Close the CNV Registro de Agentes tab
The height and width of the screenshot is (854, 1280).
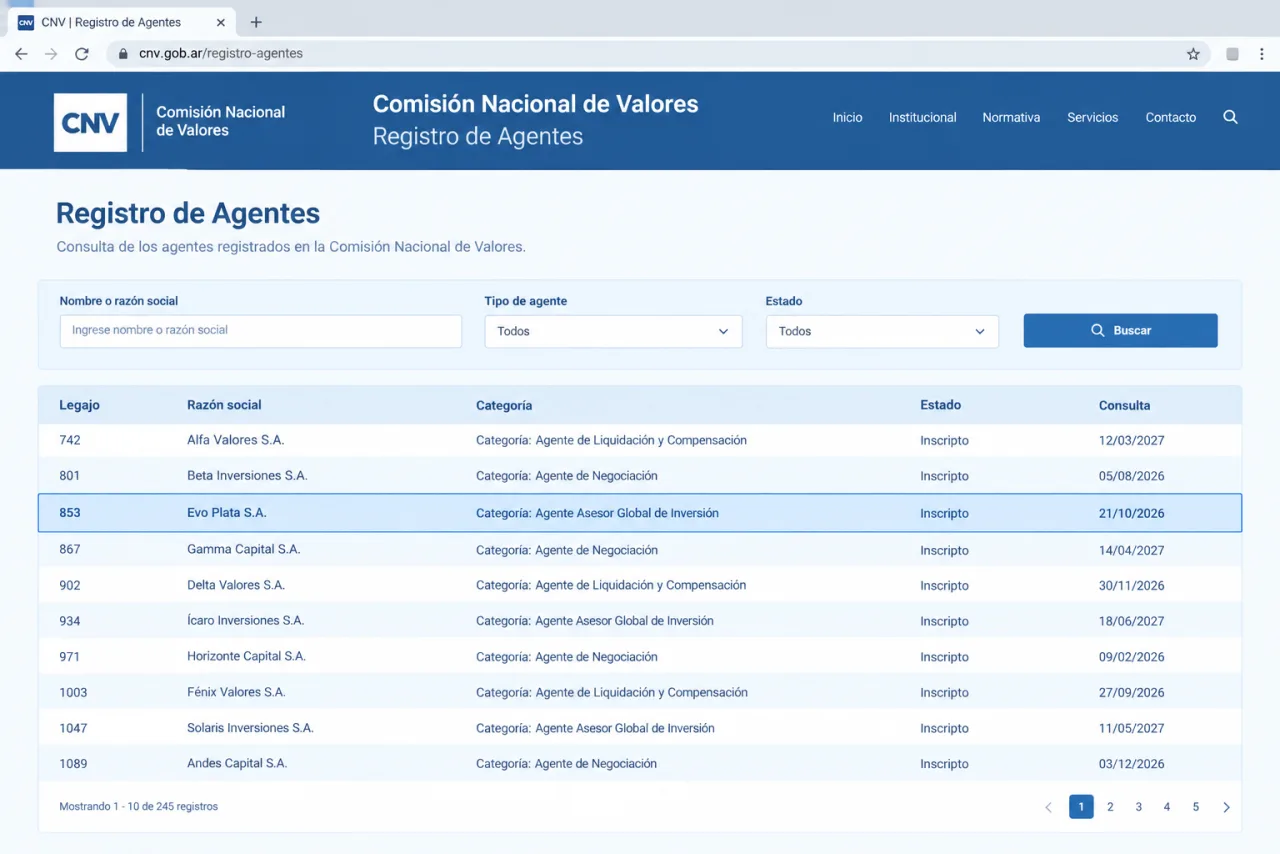click(x=220, y=22)
